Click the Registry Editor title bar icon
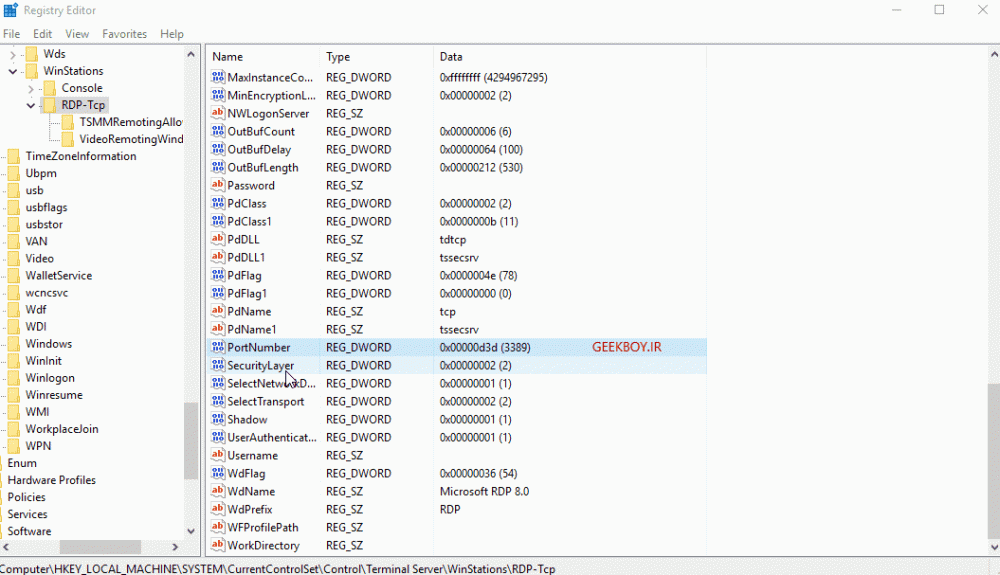 point(11,10)
